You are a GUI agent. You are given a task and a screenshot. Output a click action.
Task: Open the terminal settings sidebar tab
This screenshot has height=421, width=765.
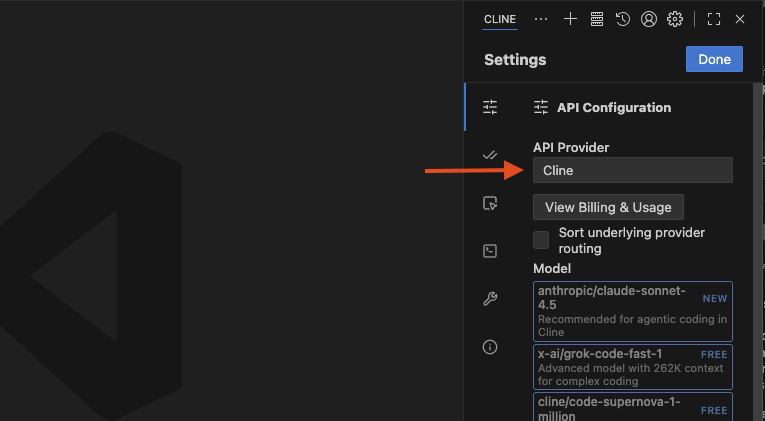click(x=490, y=251)
